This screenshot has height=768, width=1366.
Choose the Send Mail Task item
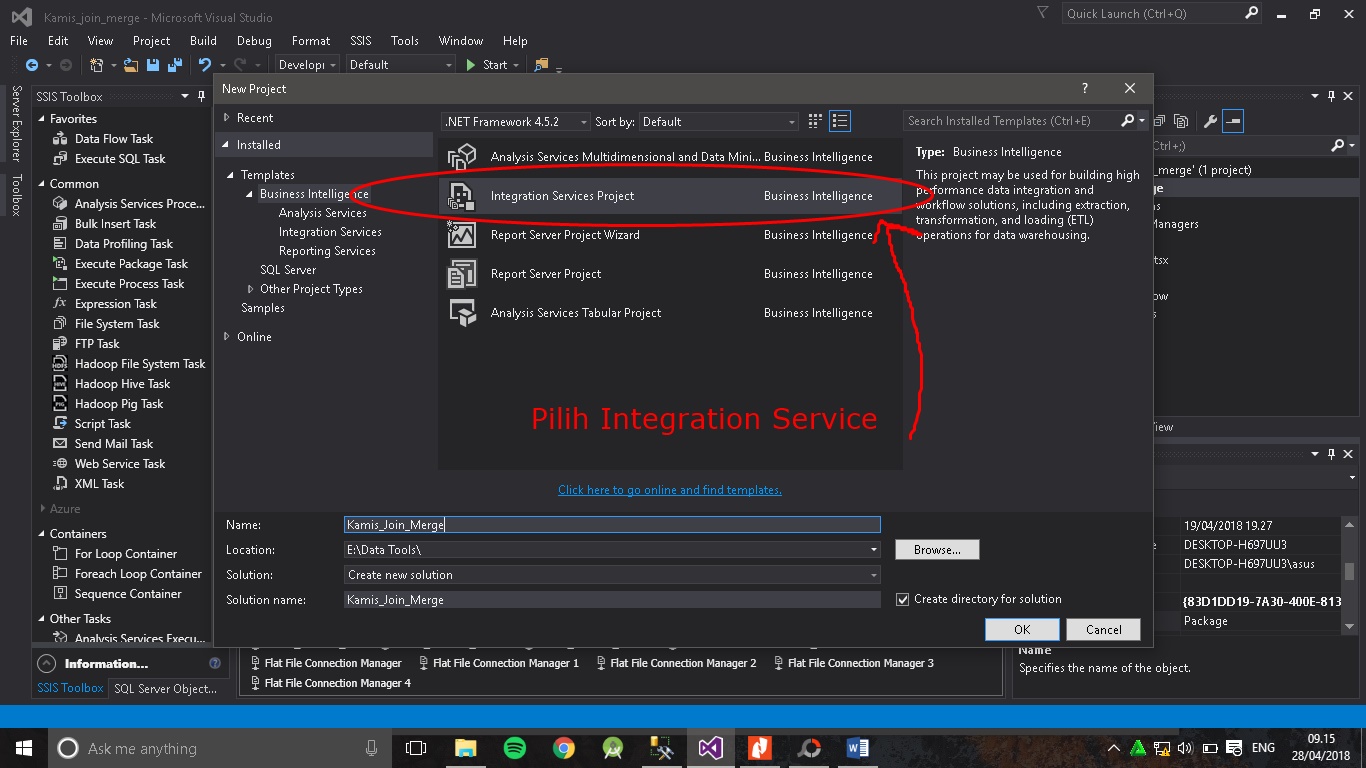coord(114,444)
